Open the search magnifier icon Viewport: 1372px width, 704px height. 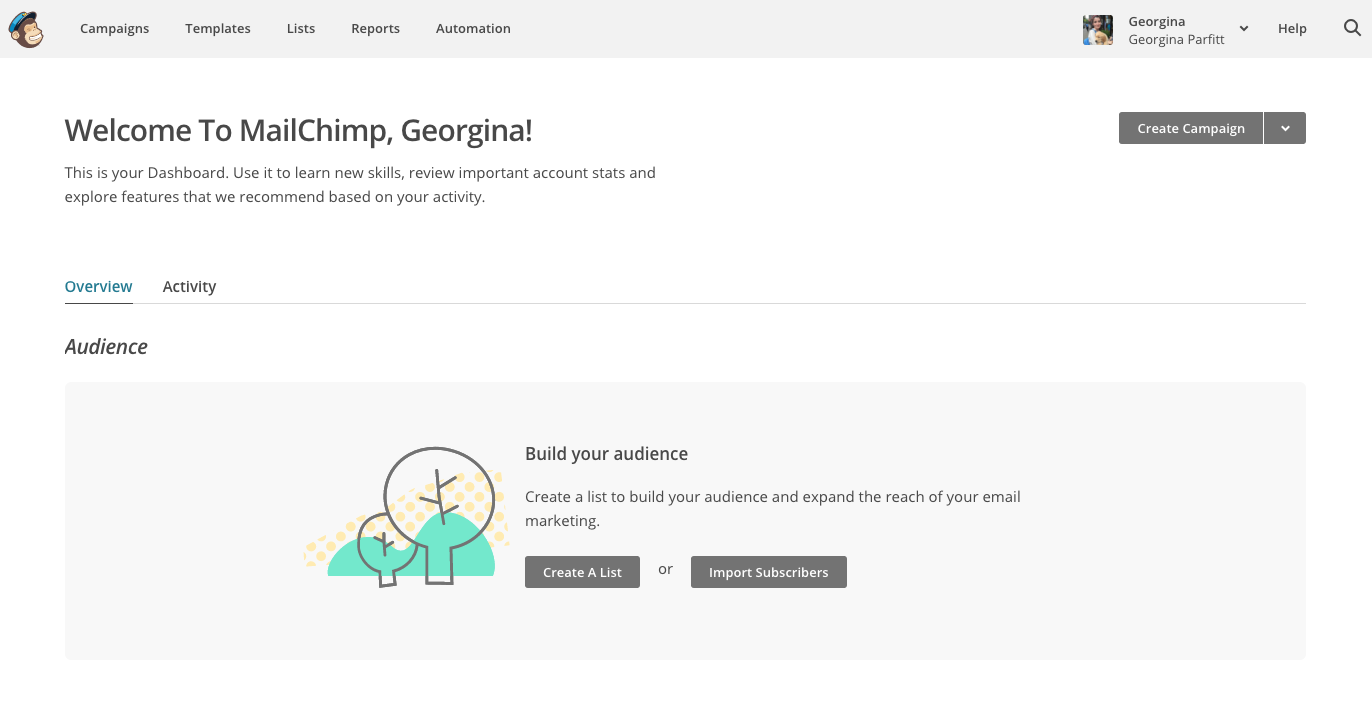tap(1352, 28)
